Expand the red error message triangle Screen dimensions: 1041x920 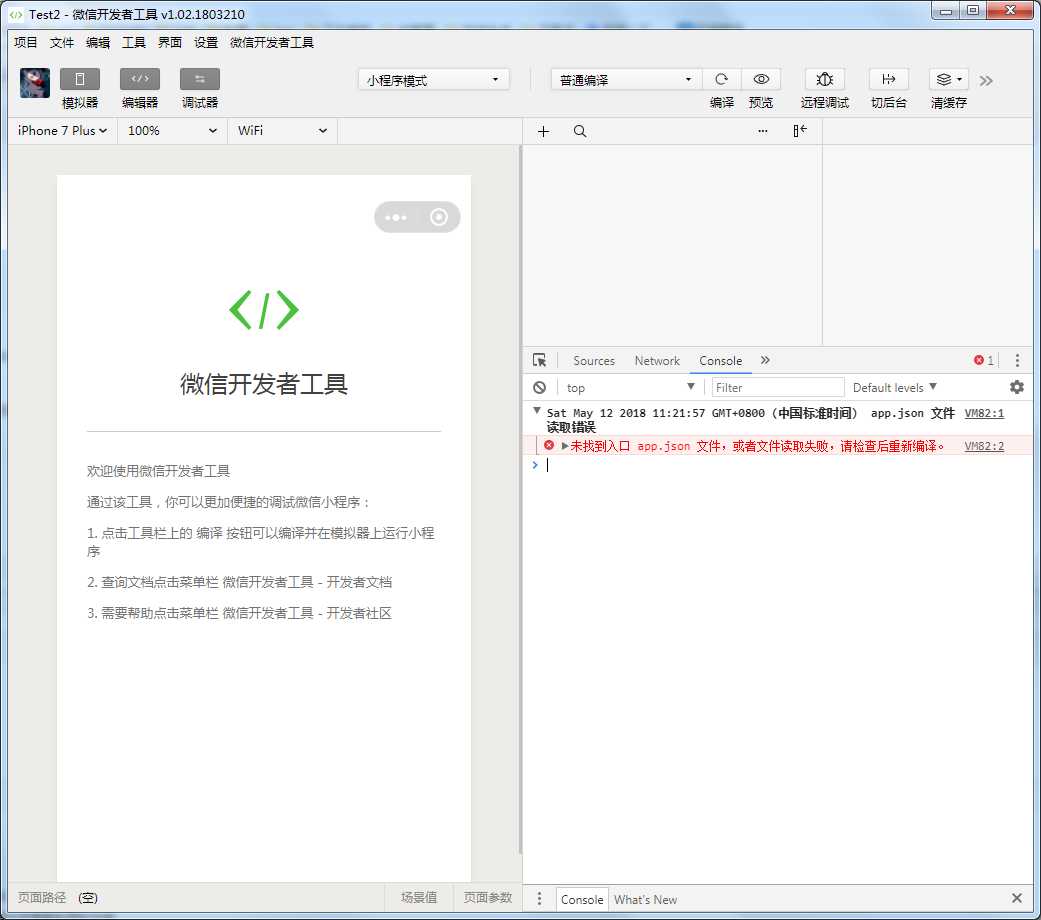565,446
